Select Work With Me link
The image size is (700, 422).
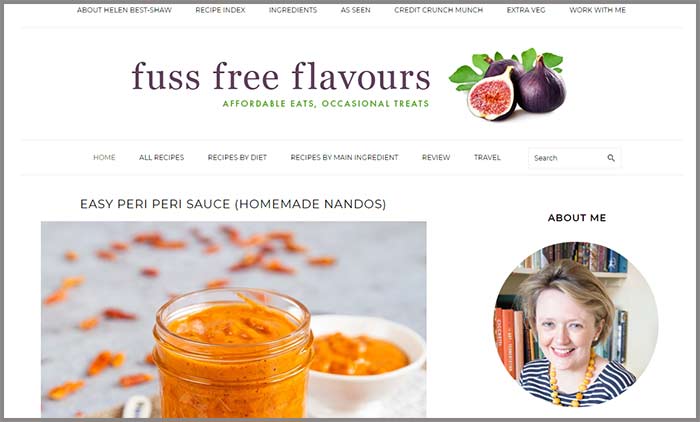click(597, 10)
